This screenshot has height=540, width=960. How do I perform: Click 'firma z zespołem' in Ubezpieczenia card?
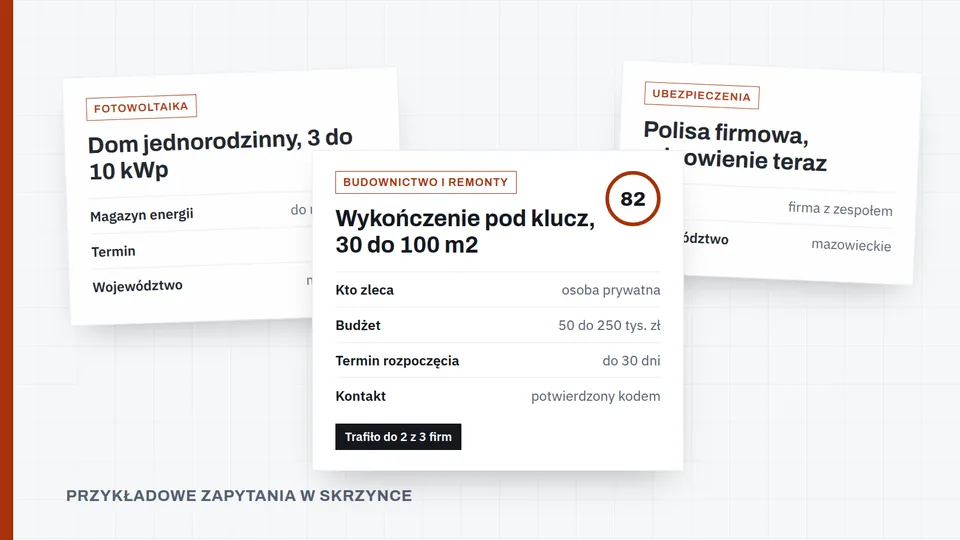pos(840,209)
